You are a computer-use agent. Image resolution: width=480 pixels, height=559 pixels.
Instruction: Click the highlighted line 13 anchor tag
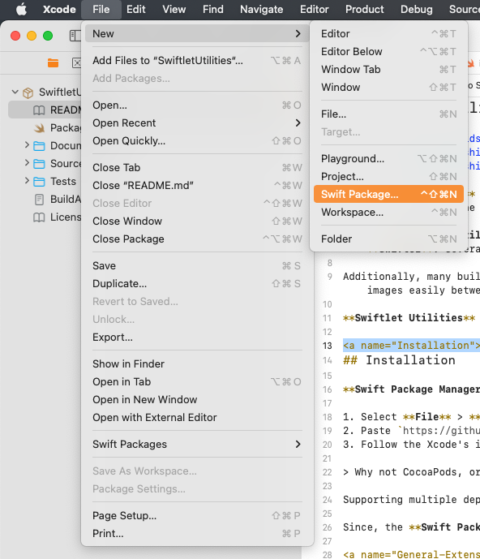point(411,345)
